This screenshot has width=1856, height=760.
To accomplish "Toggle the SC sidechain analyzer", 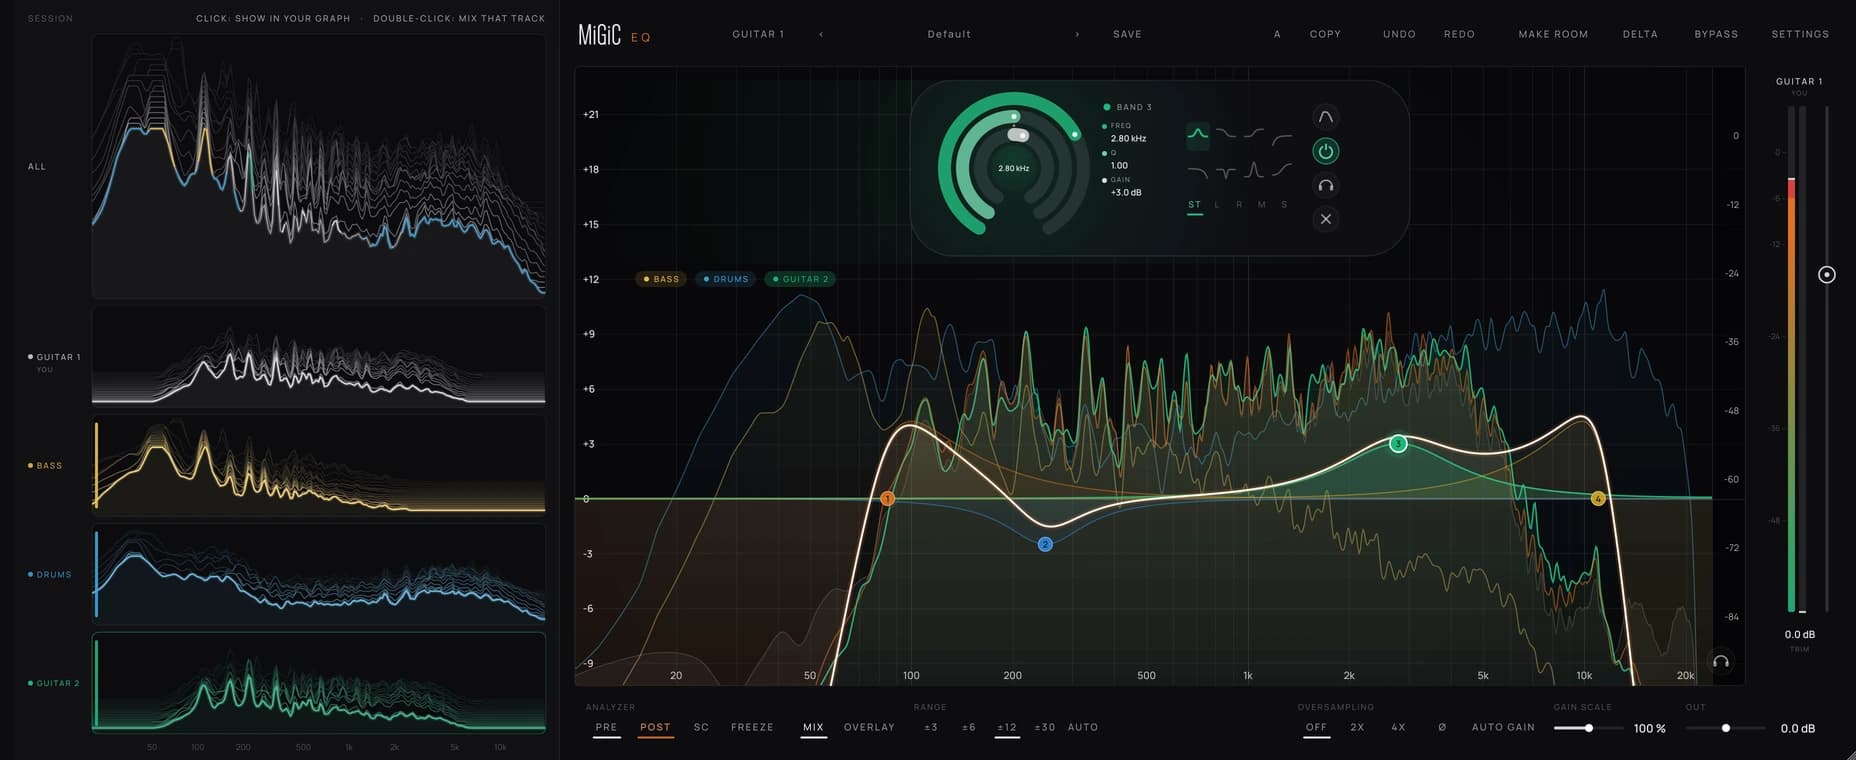I will point(701,727).
